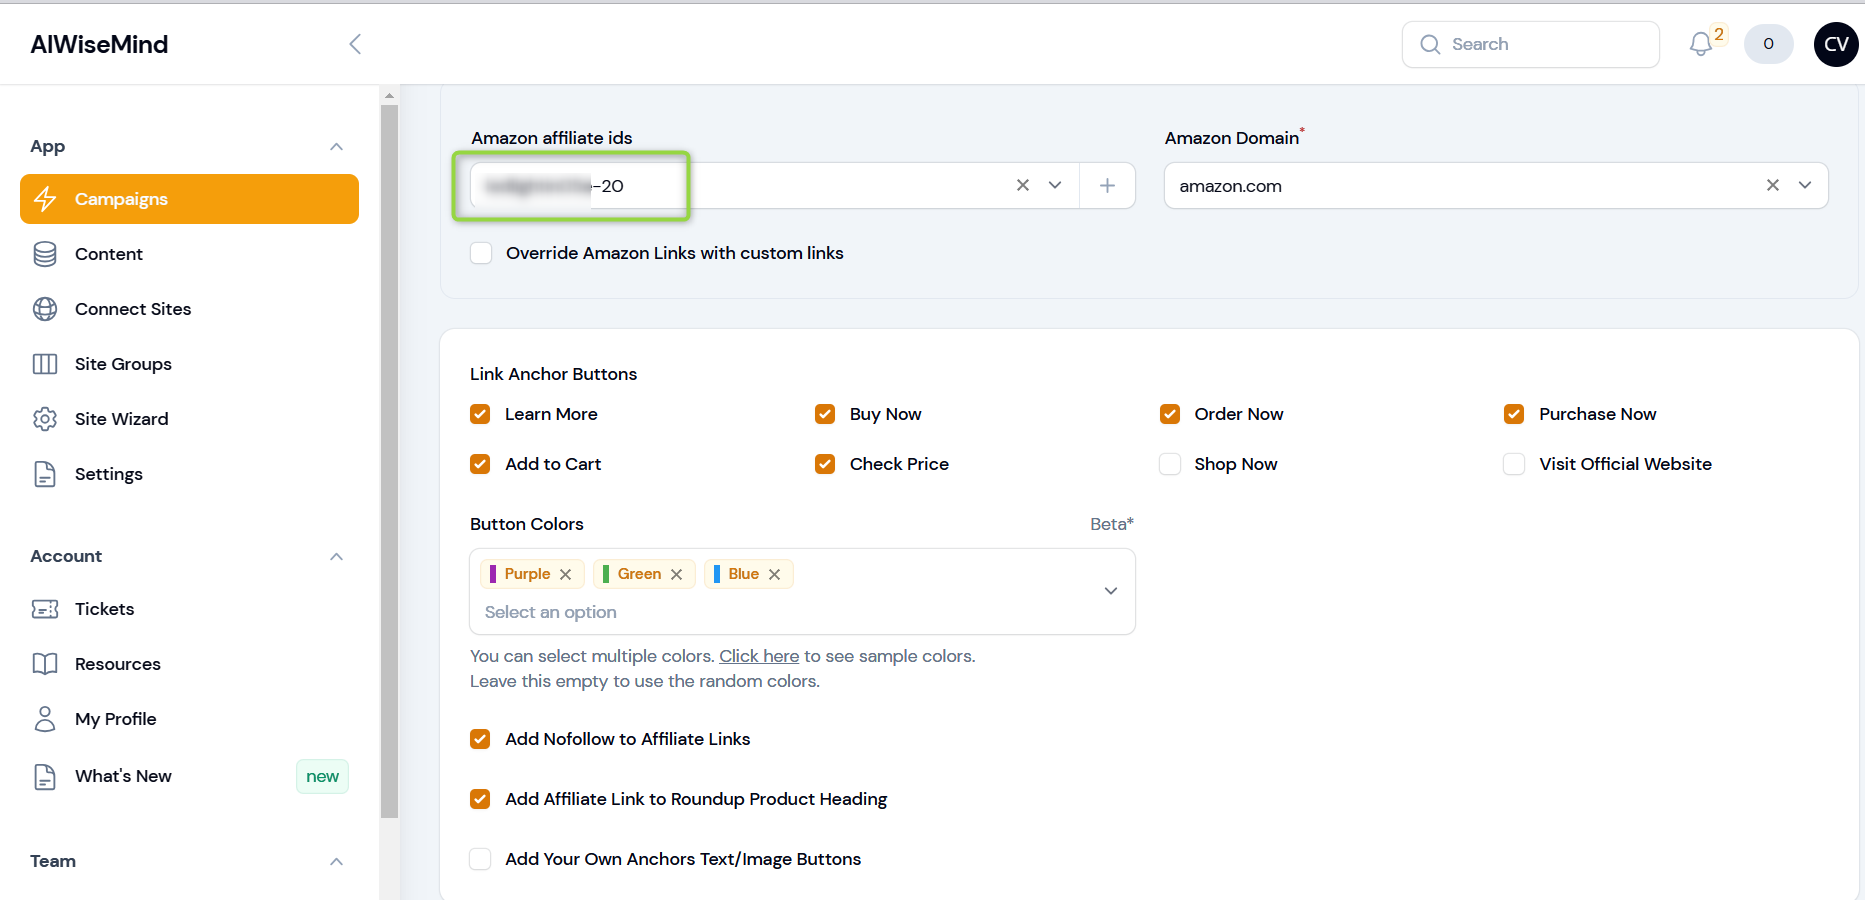
Task: Click the CV profile avatar
Action: coord(1835,44)
